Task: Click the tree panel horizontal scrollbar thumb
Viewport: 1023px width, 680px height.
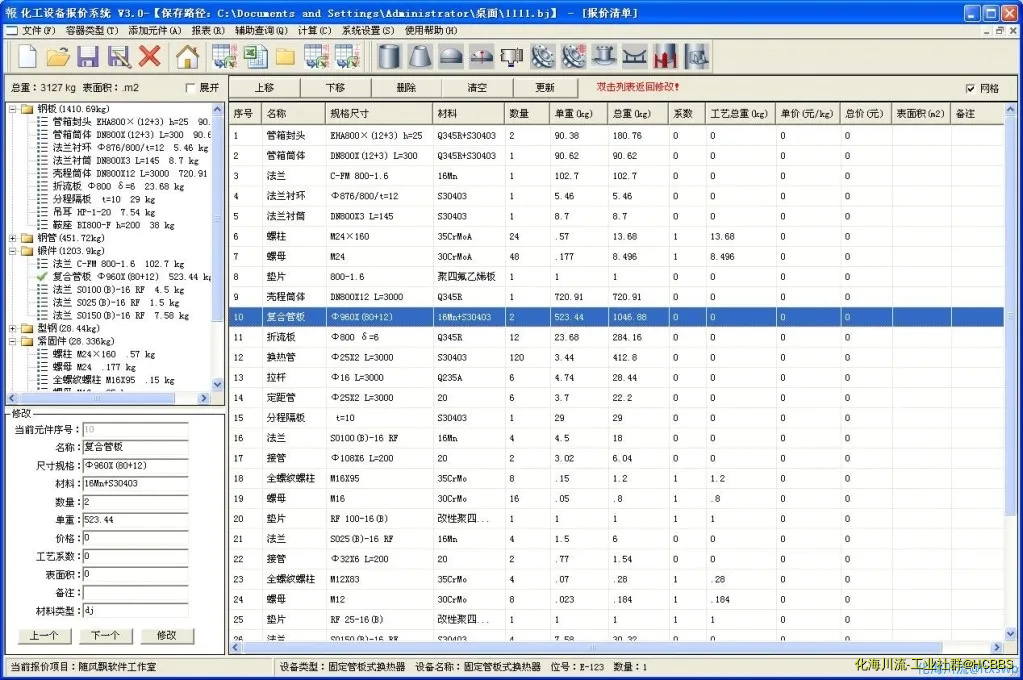Action: [x=97, y=397]
